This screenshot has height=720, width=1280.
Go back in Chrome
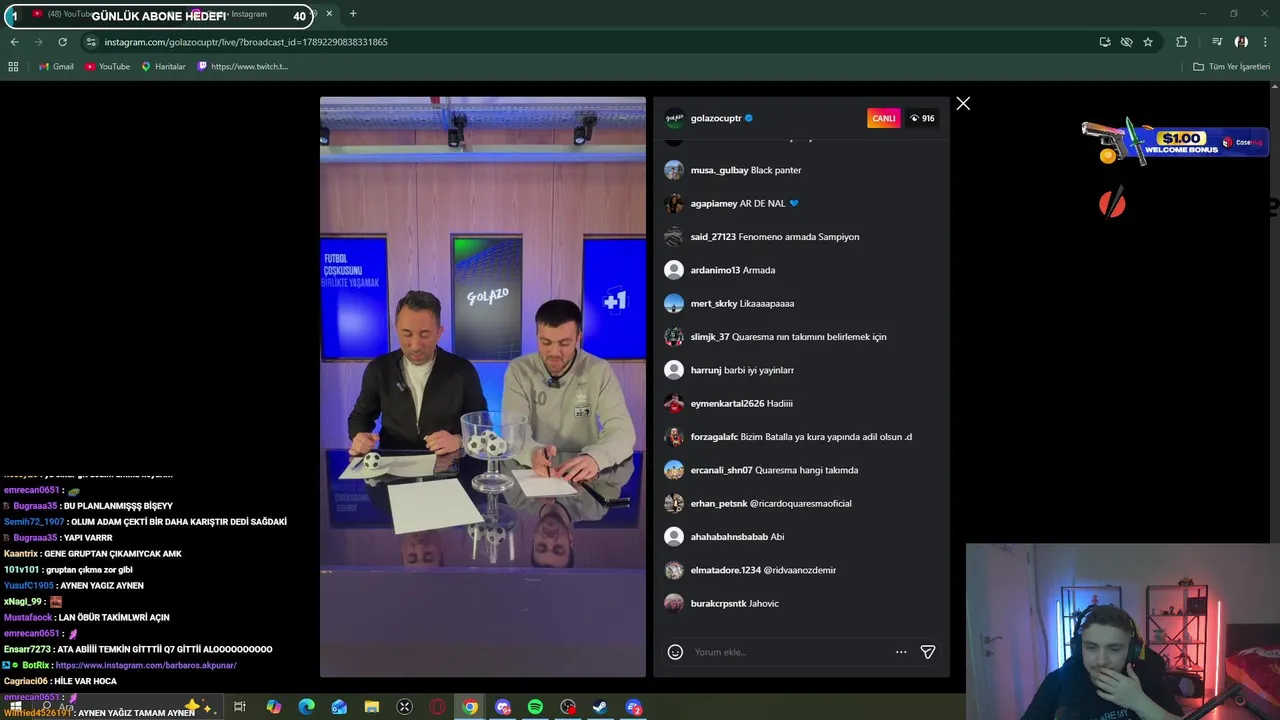(x=14, y=42)
